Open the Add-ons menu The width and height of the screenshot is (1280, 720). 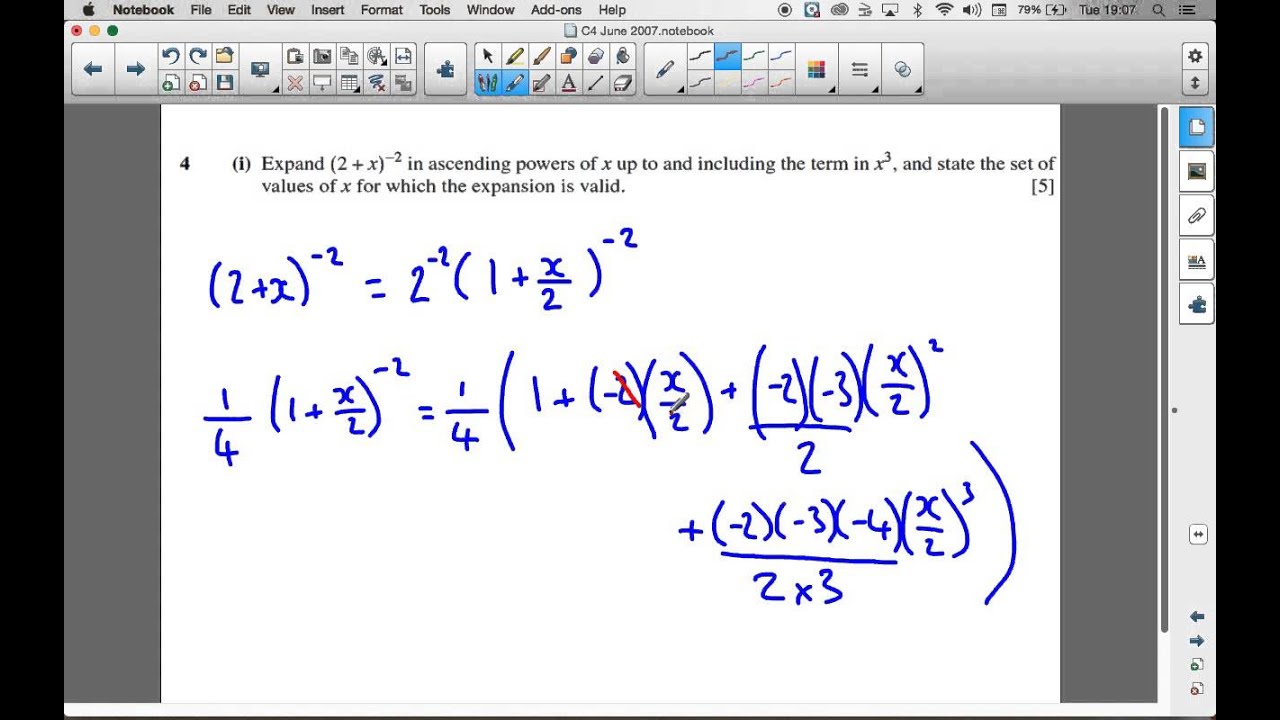point(556,10)
